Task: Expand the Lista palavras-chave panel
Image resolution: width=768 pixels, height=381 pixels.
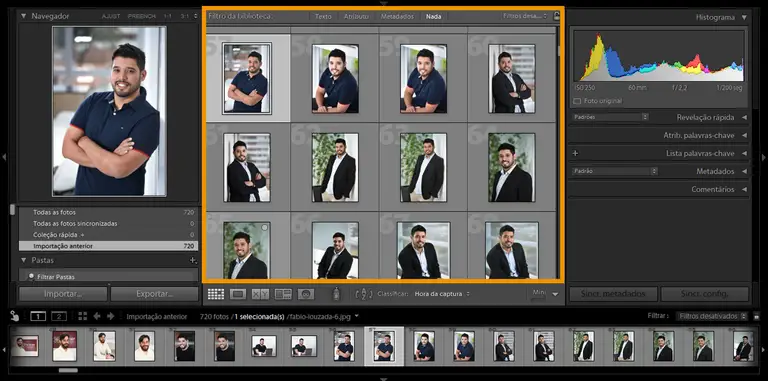Action: pos(744,153)
